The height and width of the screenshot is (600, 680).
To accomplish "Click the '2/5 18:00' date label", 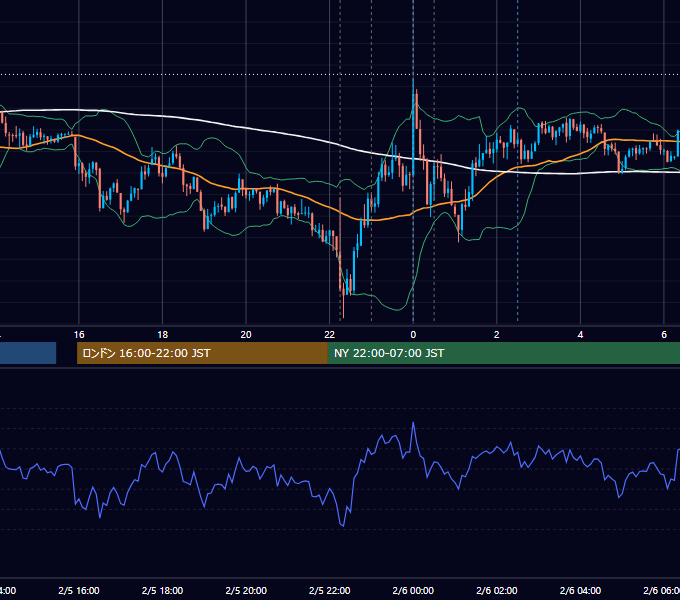I will click(x=162, y=590).
